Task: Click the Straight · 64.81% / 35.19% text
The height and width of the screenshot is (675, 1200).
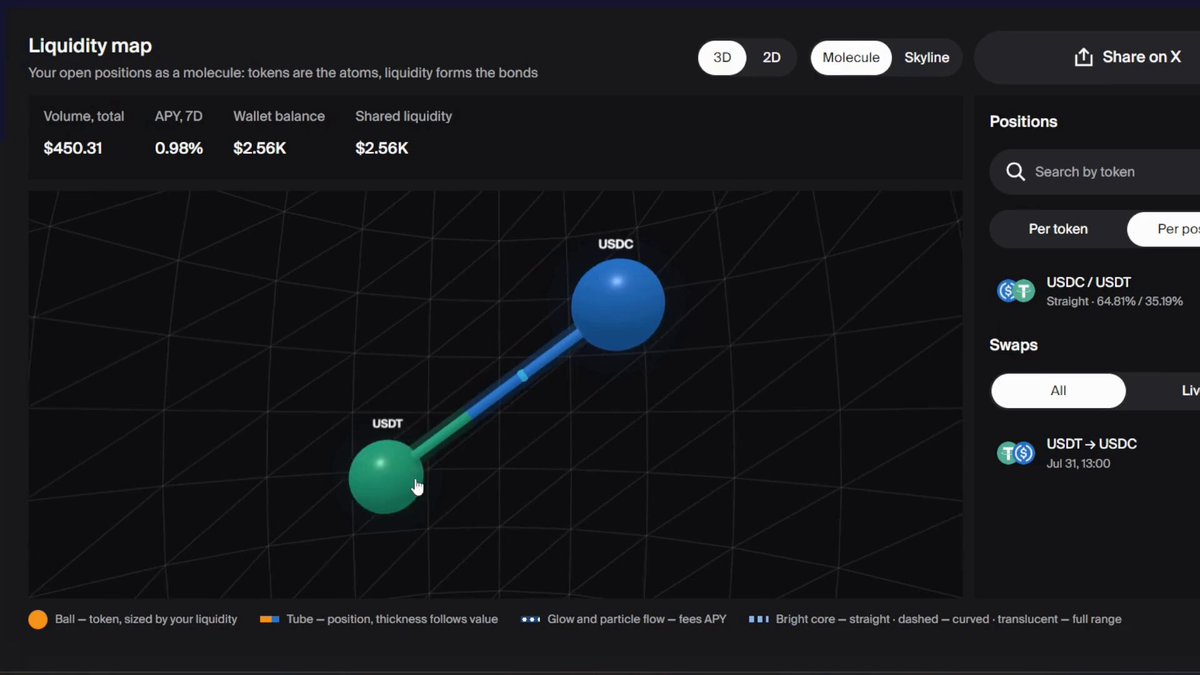Action: coord(1114,301)
